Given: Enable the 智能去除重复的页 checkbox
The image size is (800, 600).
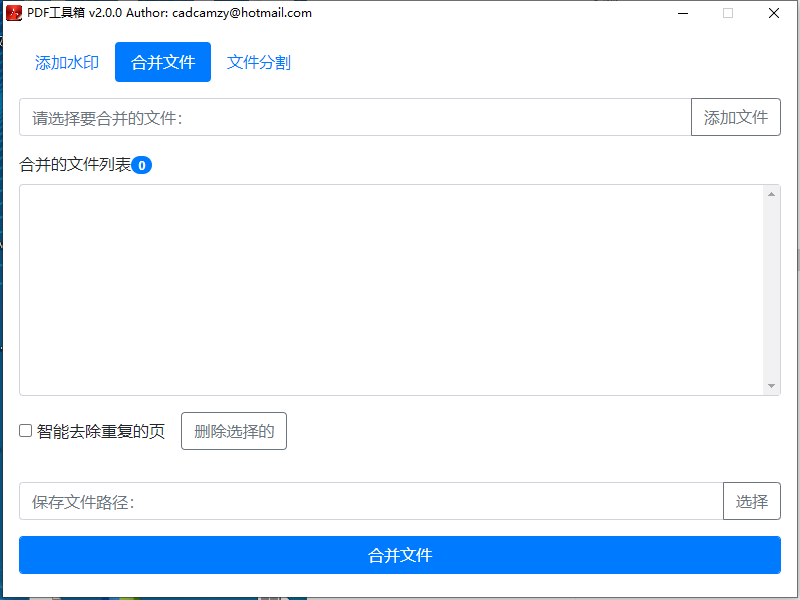Looking at the screenshot, I should [26, 431].
